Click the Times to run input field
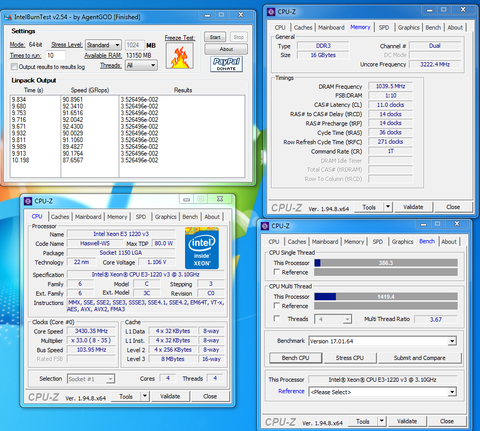Viewport: 480px width, 431px height. click(55, 55)
